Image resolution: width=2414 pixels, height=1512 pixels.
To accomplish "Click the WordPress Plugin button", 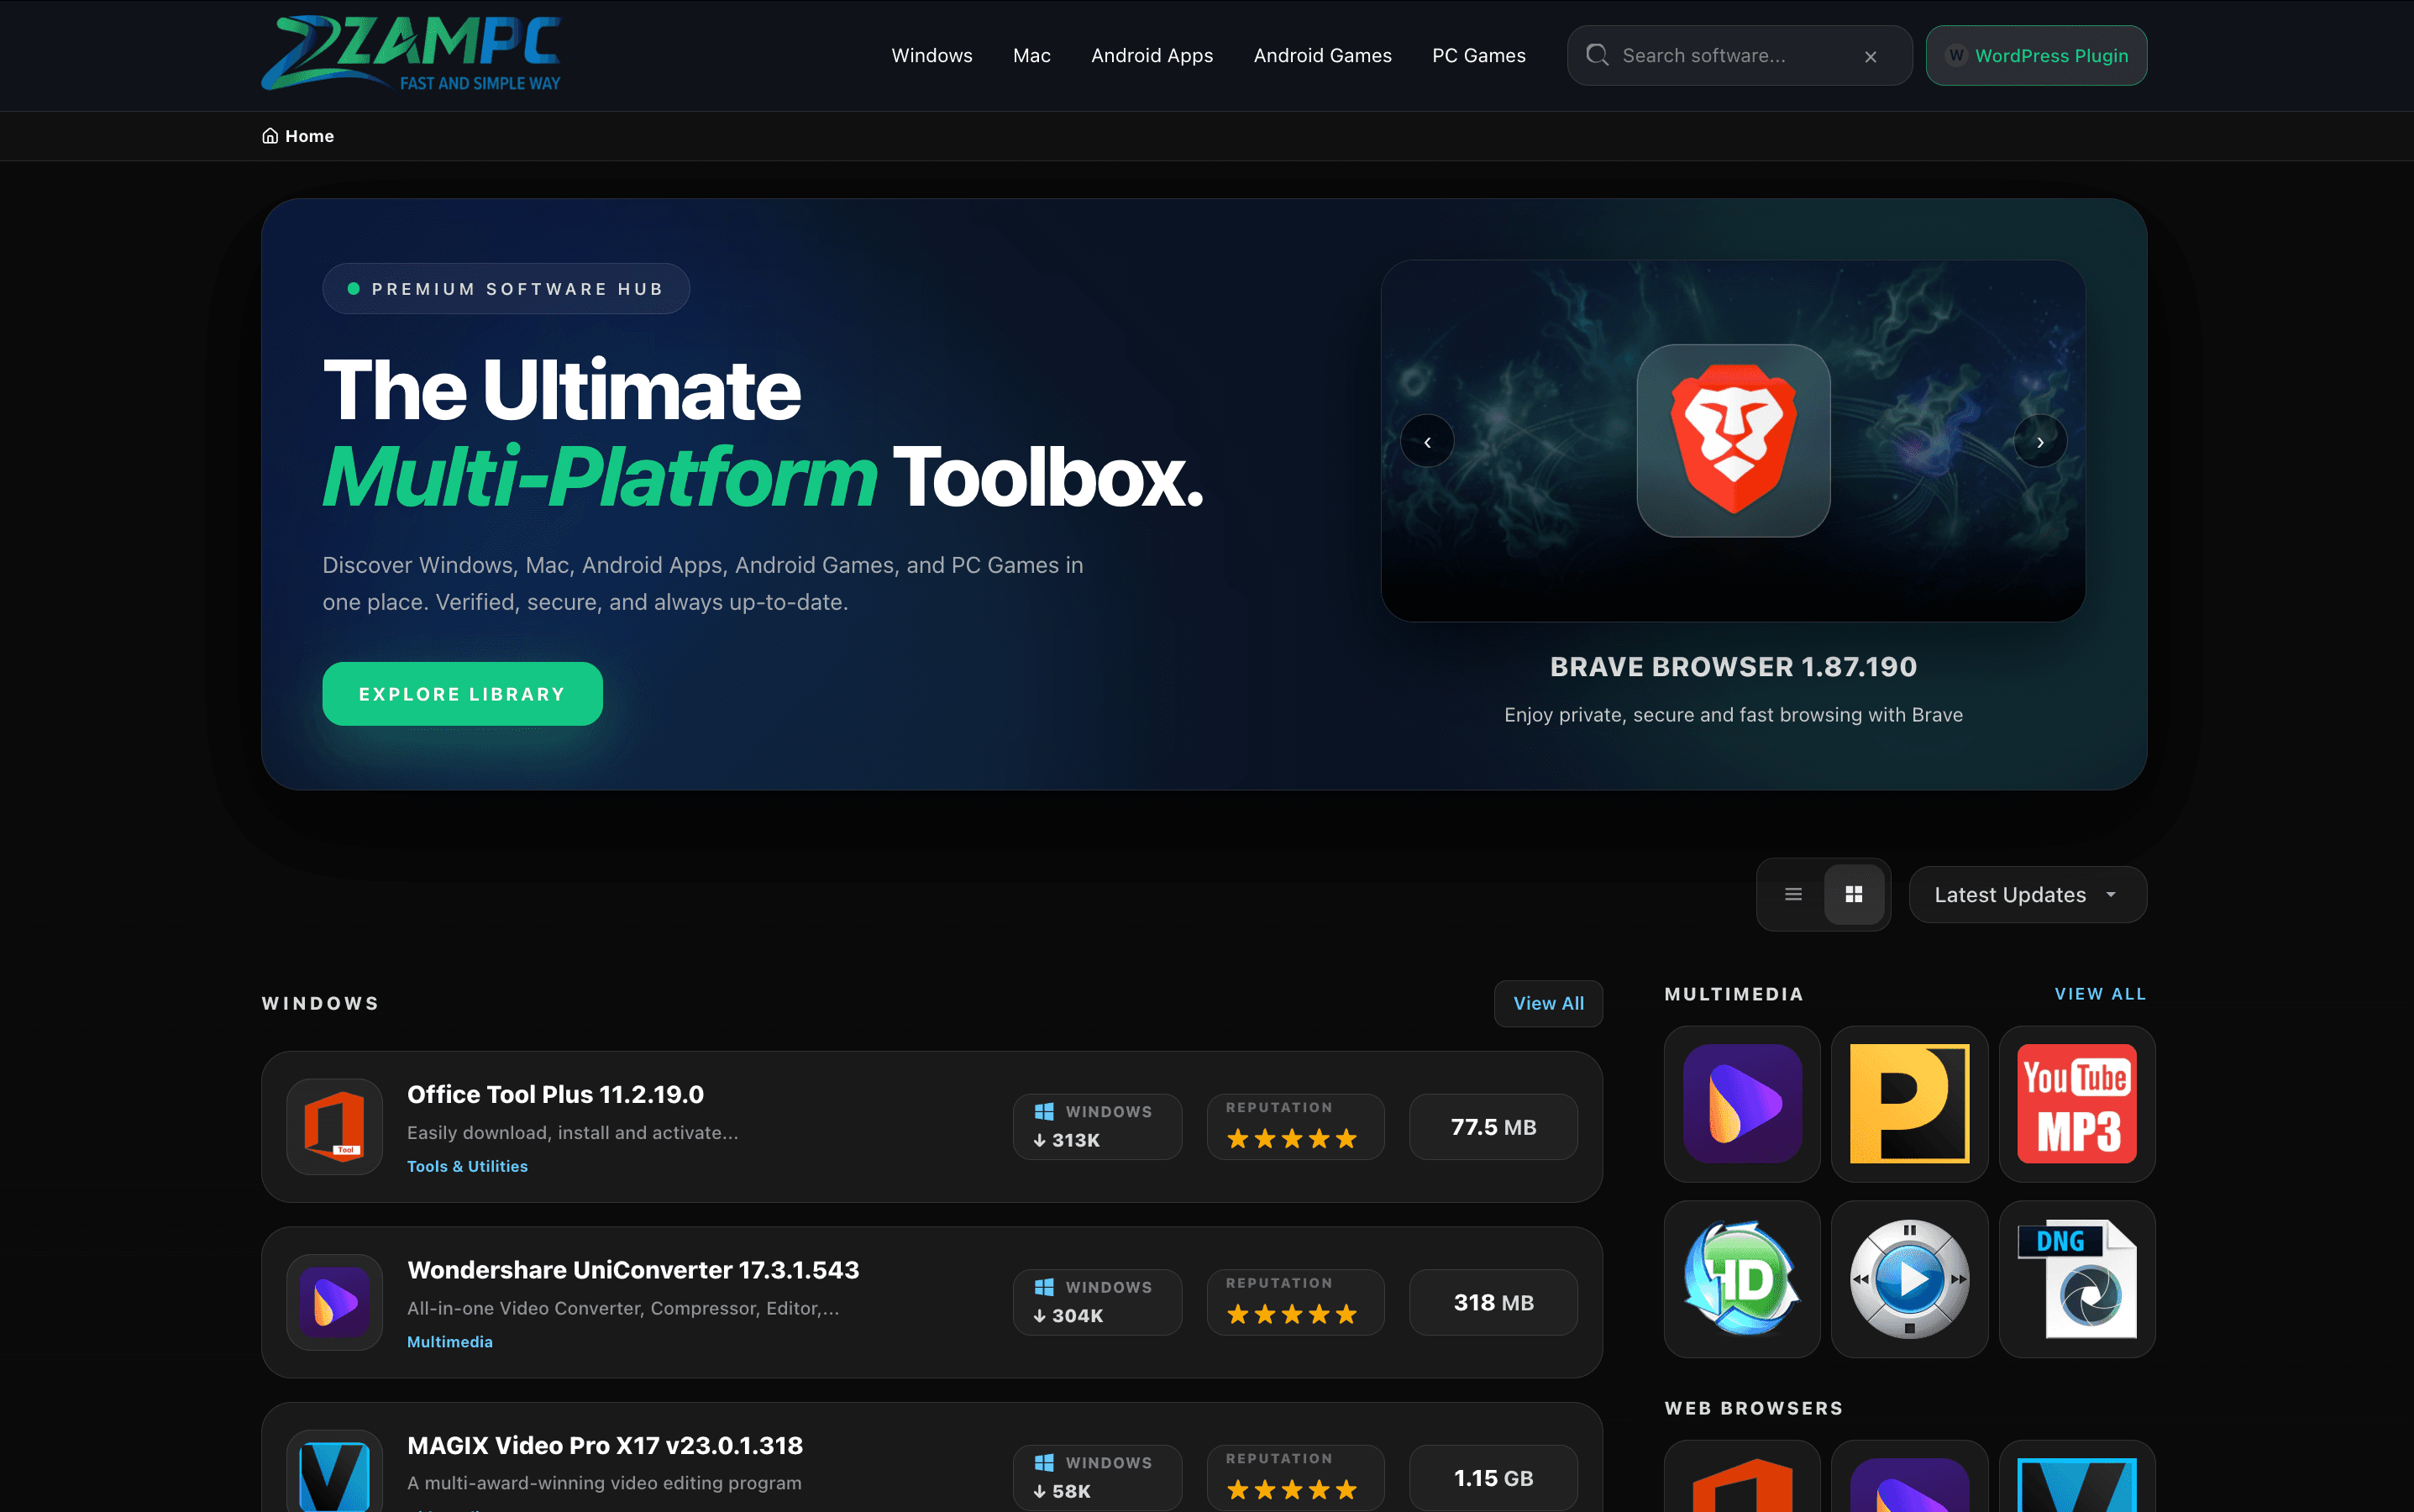I will click(2036, 56).
